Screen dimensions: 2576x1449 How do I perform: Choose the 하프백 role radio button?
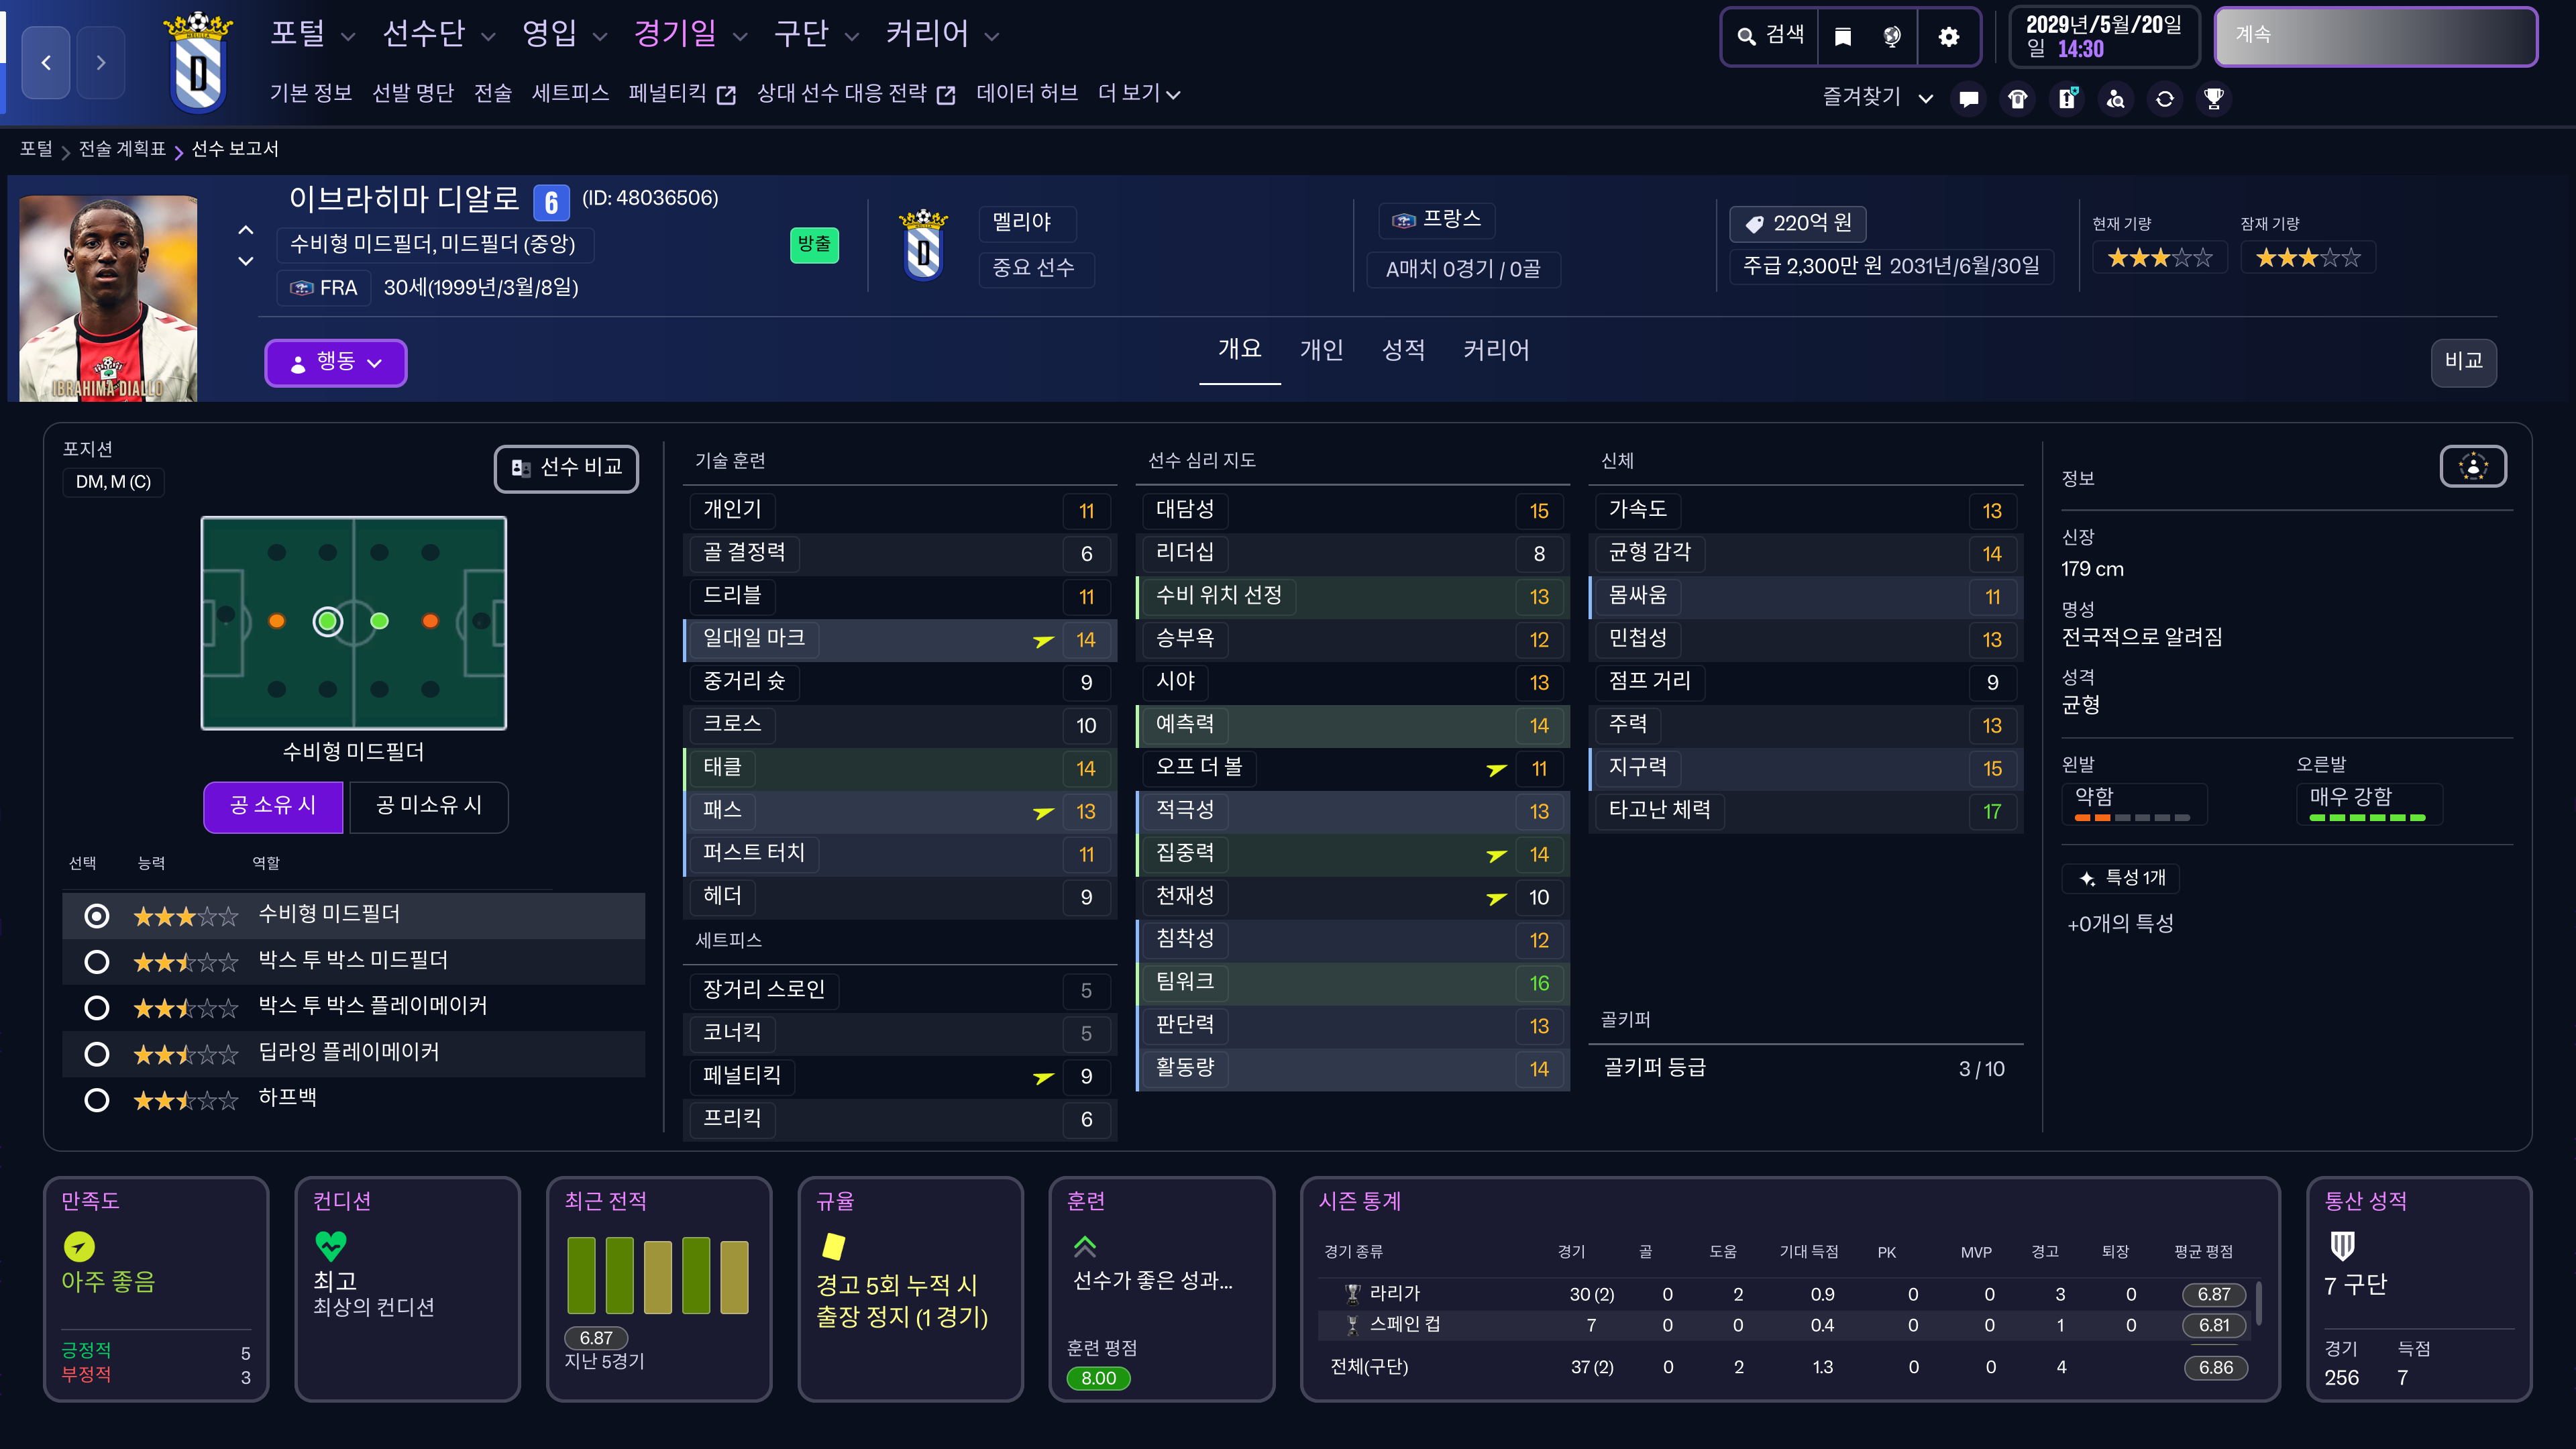tap(97, 1100)
